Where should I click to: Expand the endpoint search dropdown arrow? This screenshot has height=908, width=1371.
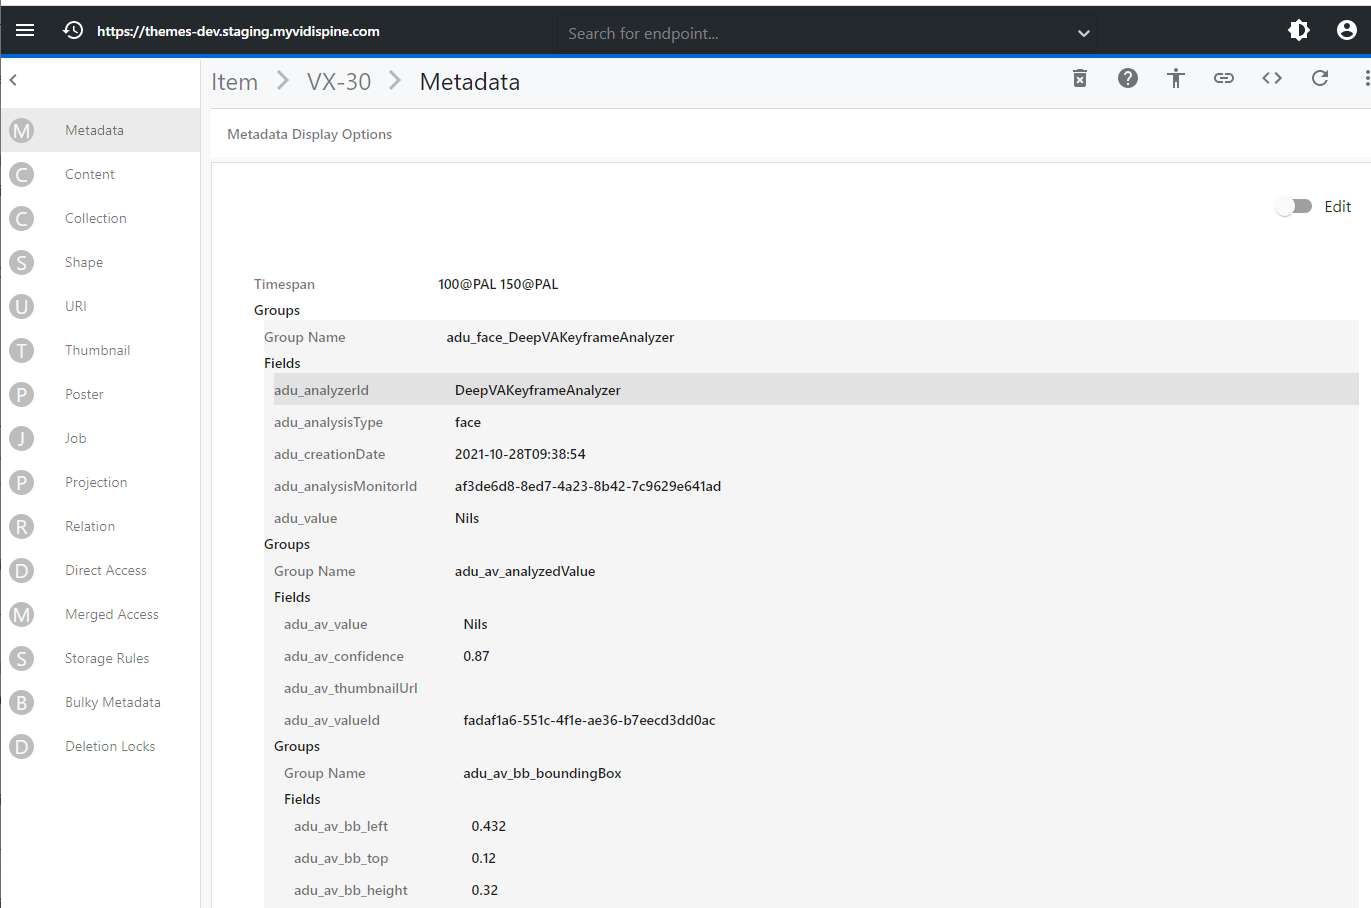point(1083,33)
